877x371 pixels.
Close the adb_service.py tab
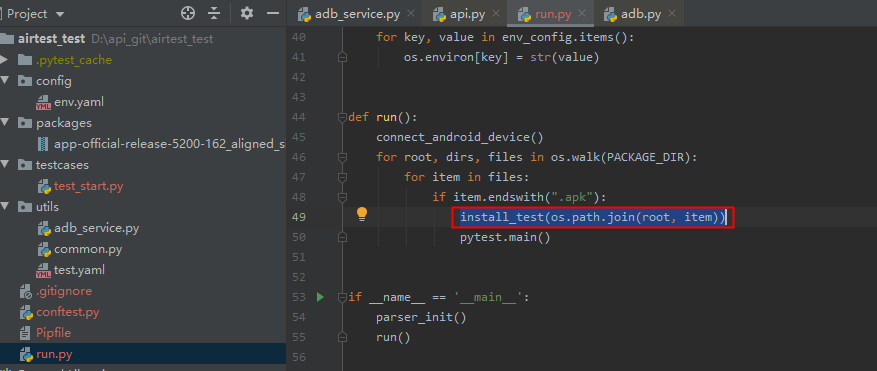click(x=411, y=13)
